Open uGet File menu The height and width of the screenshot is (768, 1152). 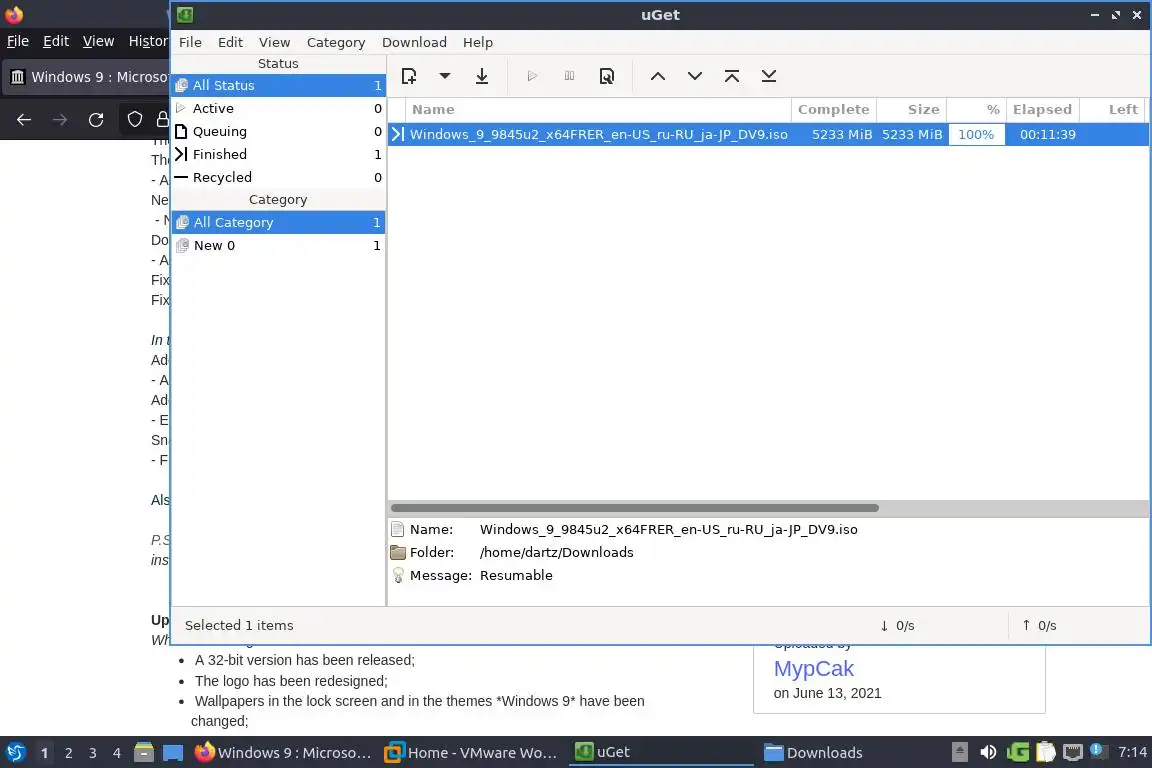coord(190,43)
